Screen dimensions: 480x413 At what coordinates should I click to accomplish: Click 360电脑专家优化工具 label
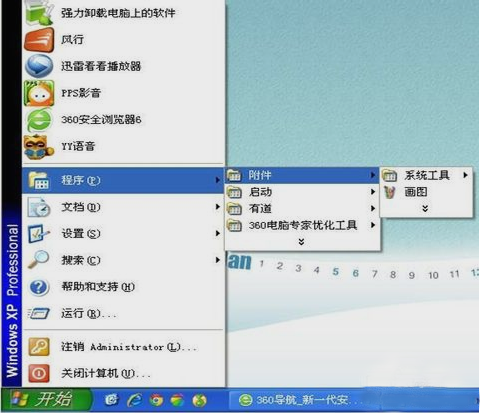tap(303, 225)
